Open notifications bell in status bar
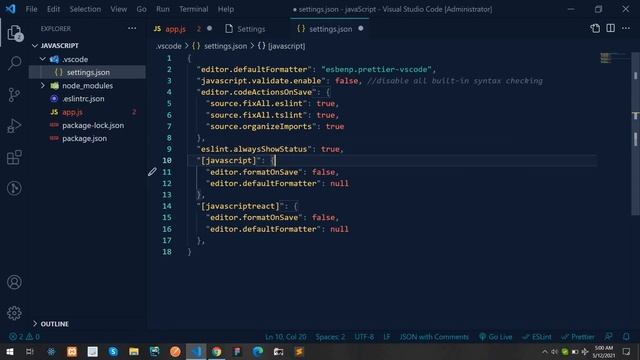Viewport: 640px width, 360px height. point(626,337)
